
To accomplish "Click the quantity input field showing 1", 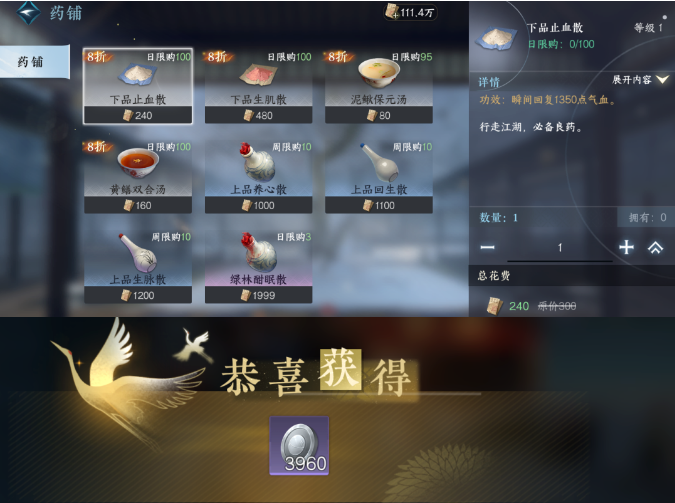I will (560, 248).
